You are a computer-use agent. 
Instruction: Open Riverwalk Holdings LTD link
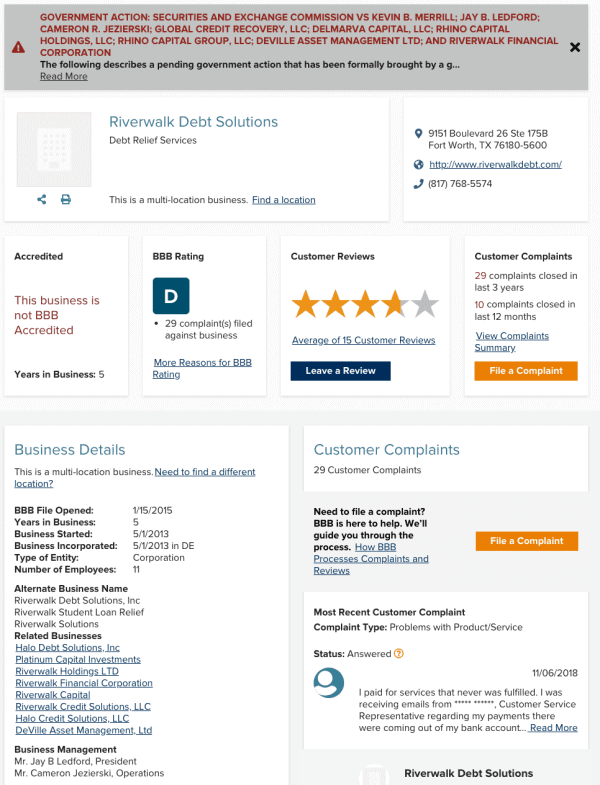[67, 671]
